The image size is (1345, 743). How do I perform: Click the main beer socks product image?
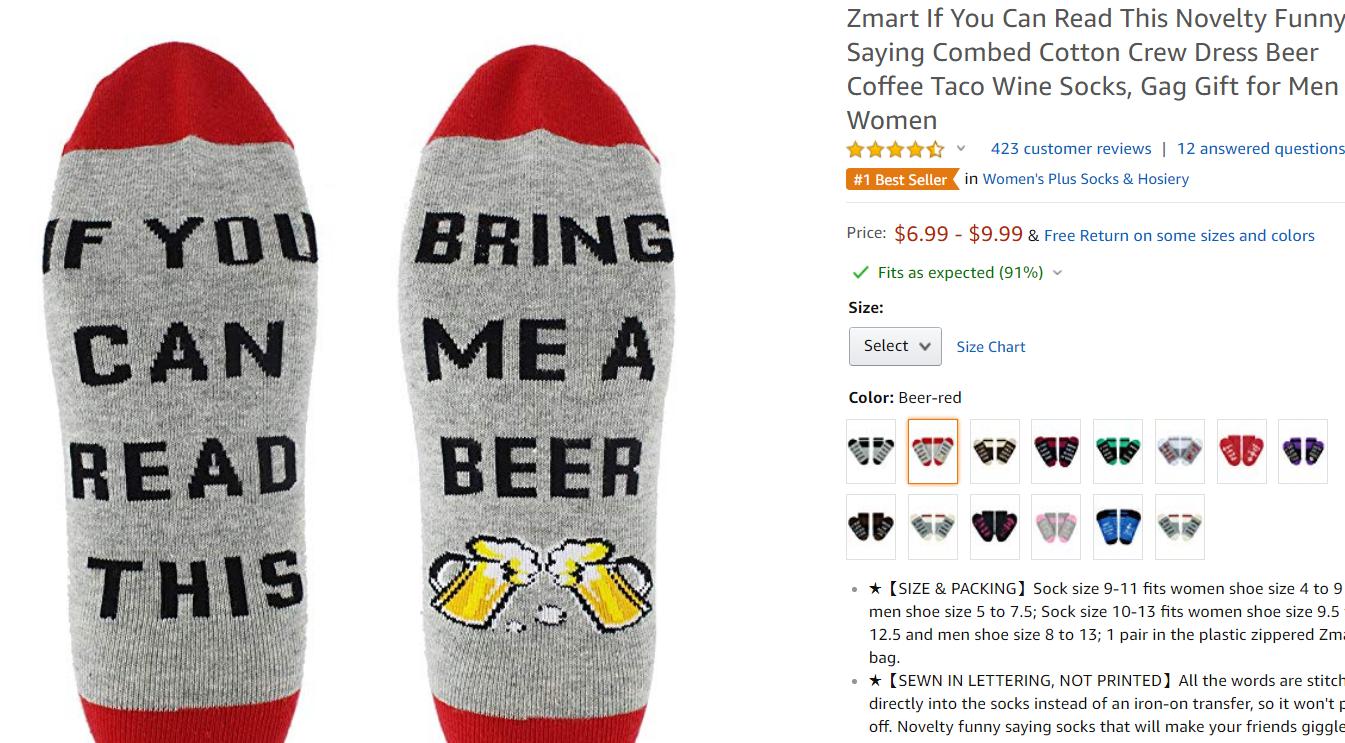click(360, 400)
